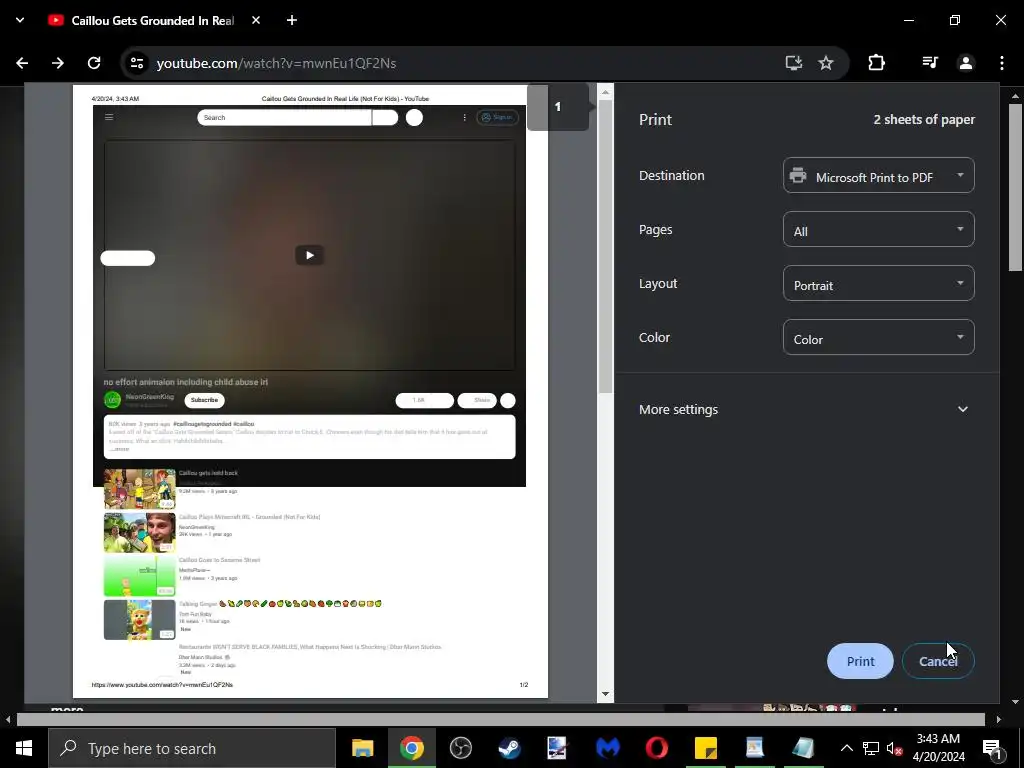Click the network tray icon
The image size is (1024, 768).
click(x=871, y=748)
